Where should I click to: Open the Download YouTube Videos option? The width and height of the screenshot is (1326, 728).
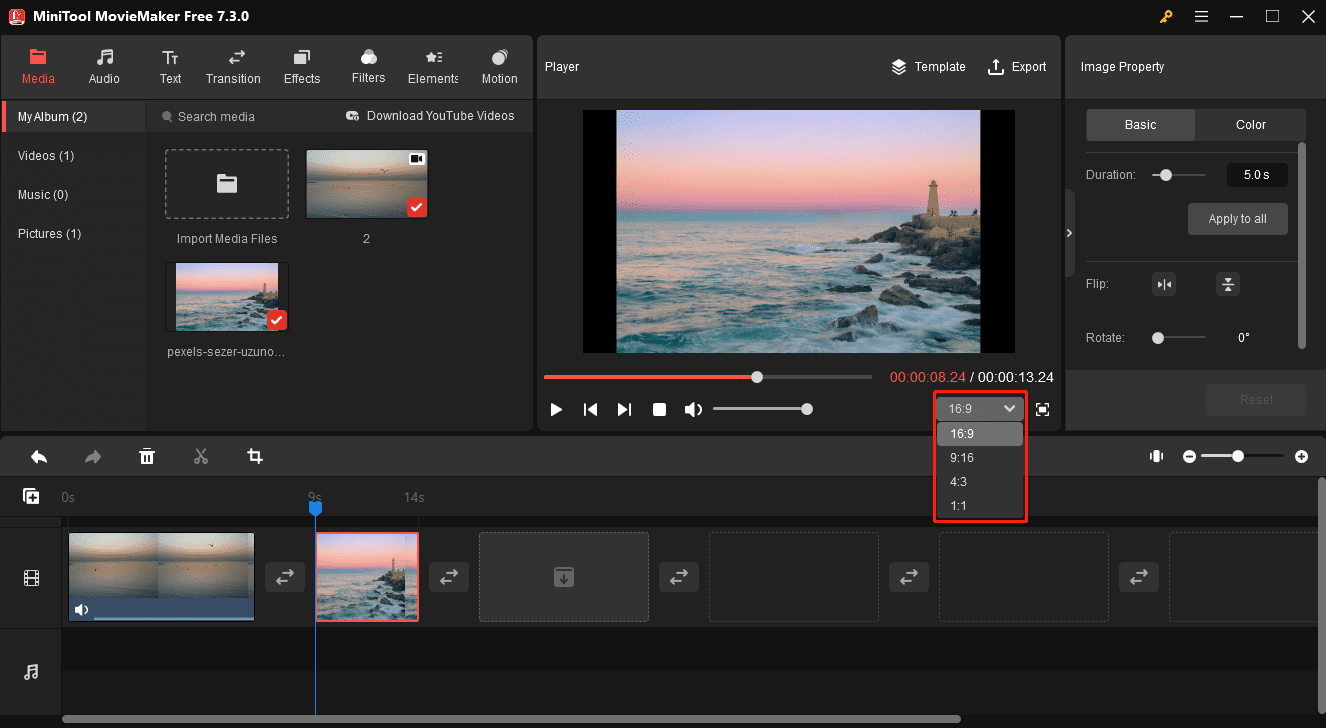431,116
